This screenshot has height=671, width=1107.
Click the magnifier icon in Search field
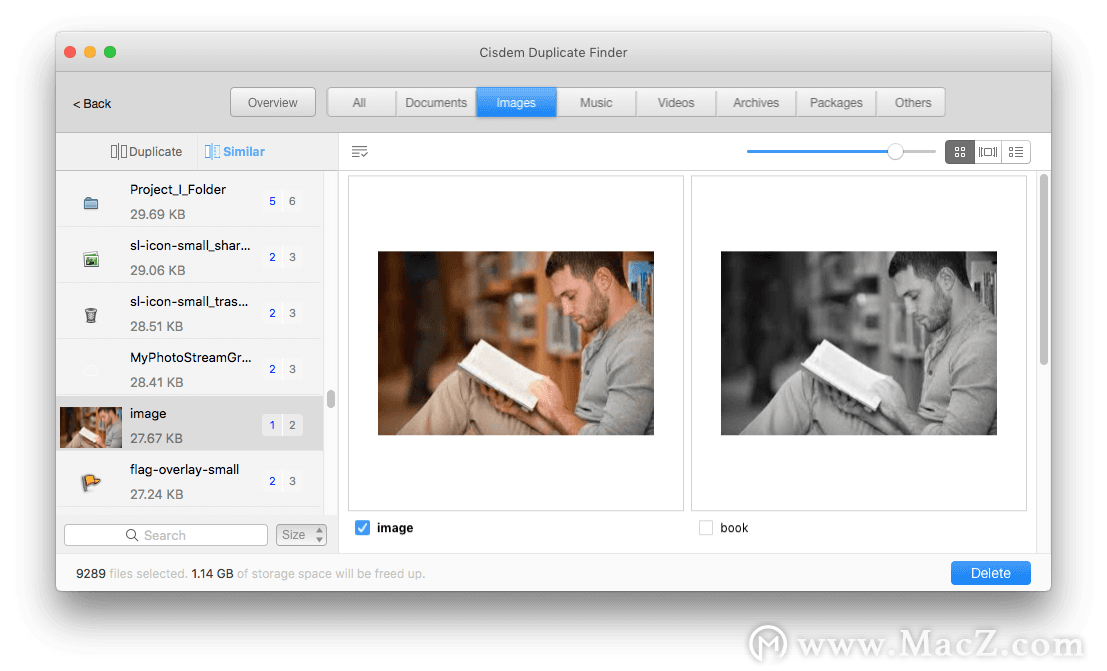coord(132,535)
